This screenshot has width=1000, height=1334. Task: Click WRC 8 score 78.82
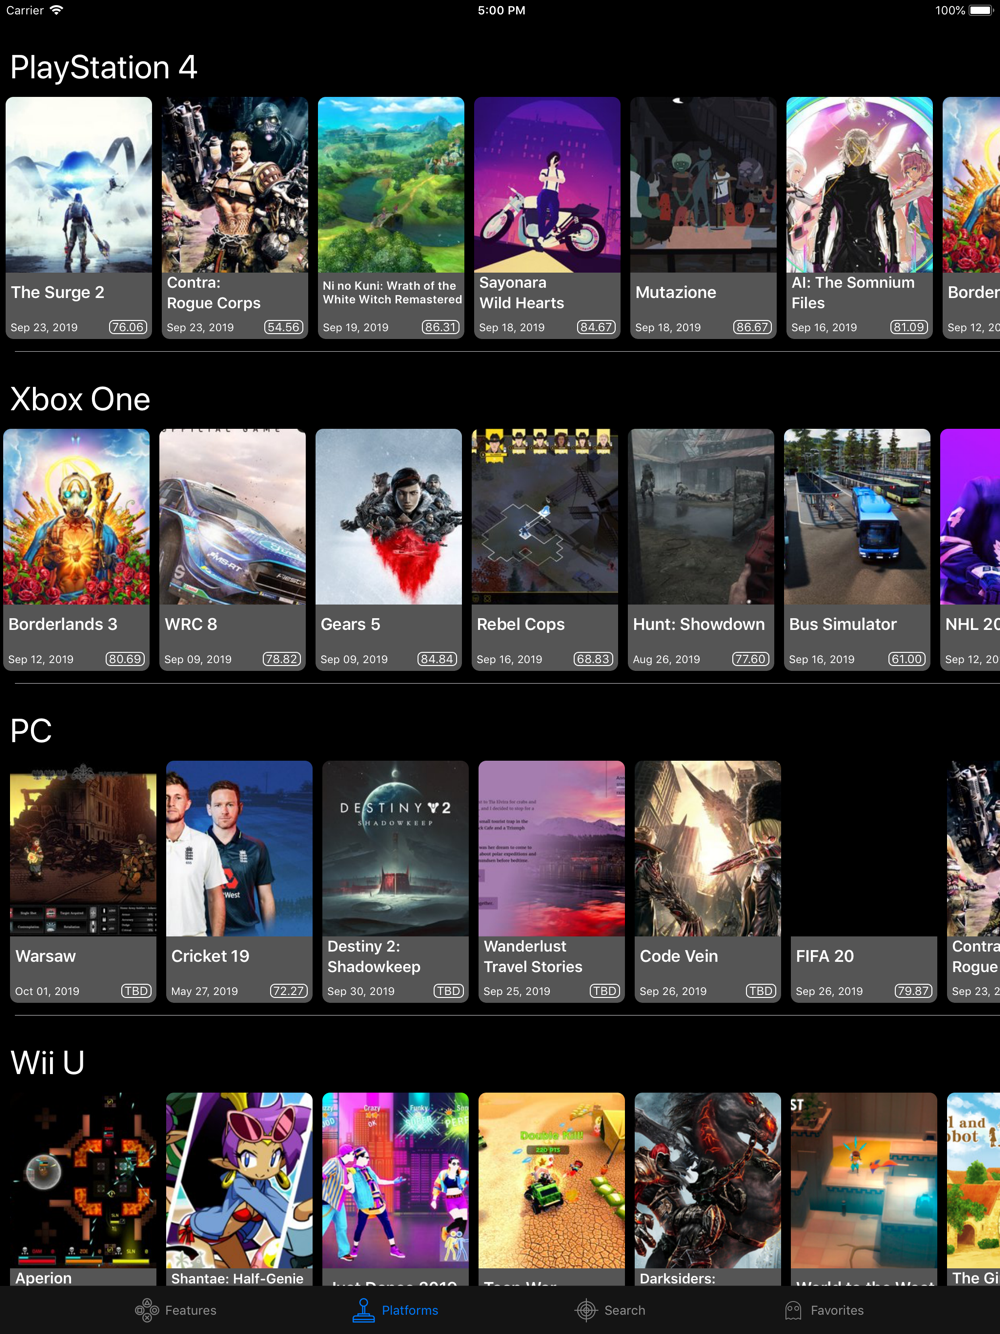tap(281, 659)
